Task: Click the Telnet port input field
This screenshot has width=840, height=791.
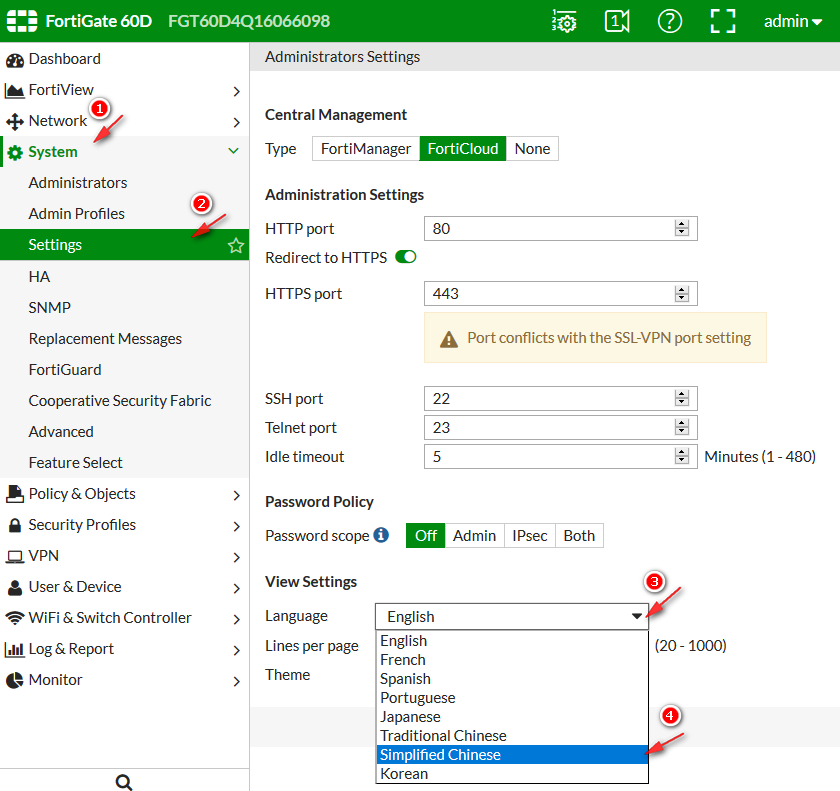Action: (560, 427)
